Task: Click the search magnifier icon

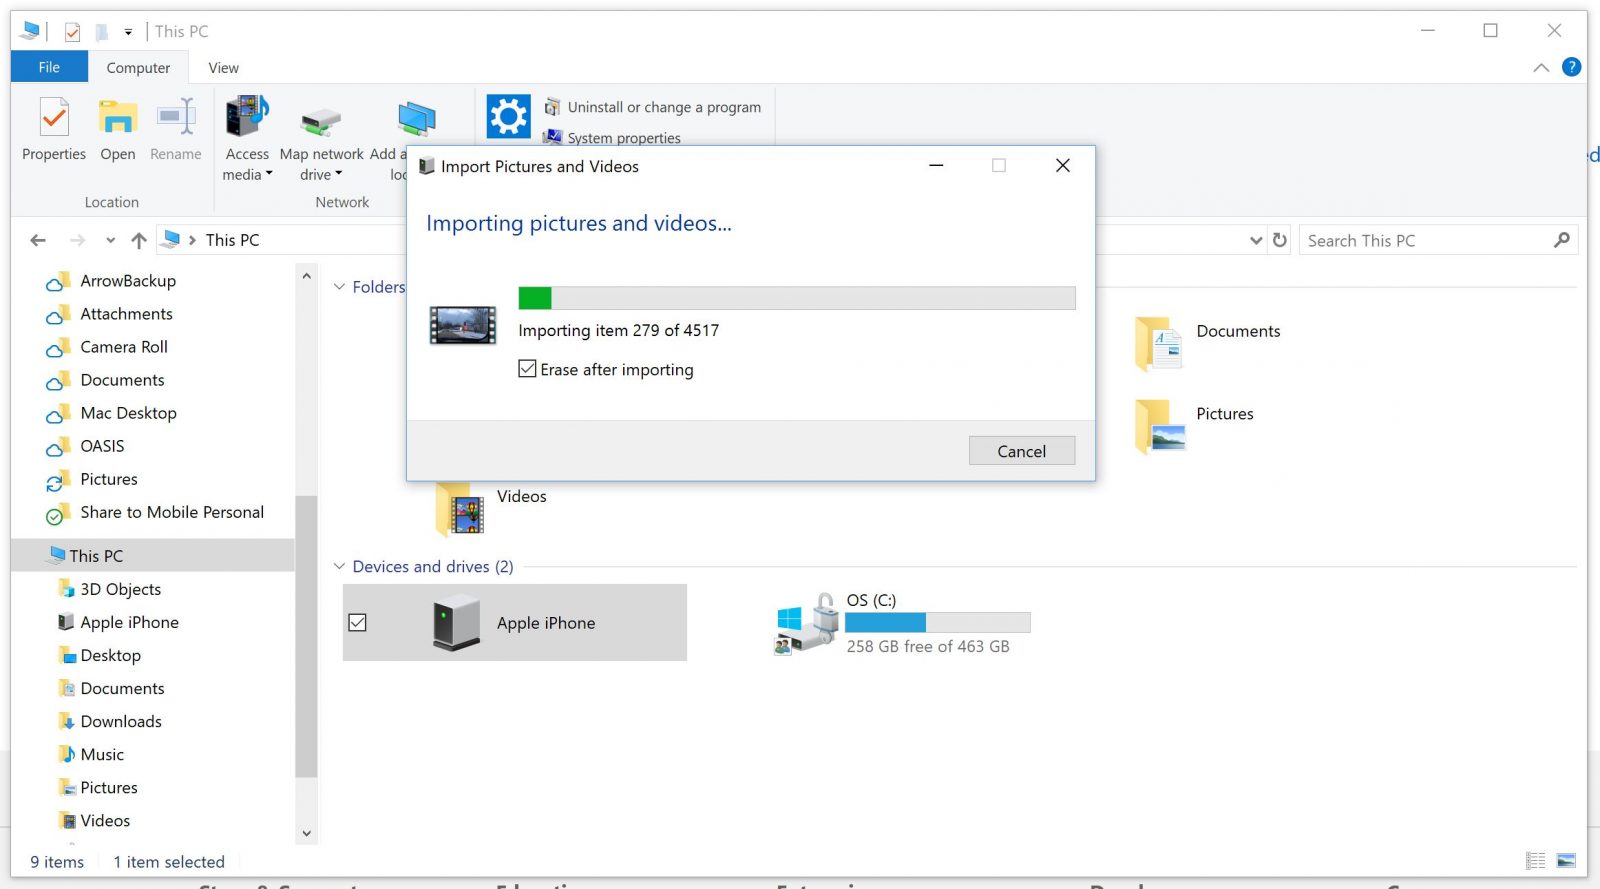Action: (1561, 240)
